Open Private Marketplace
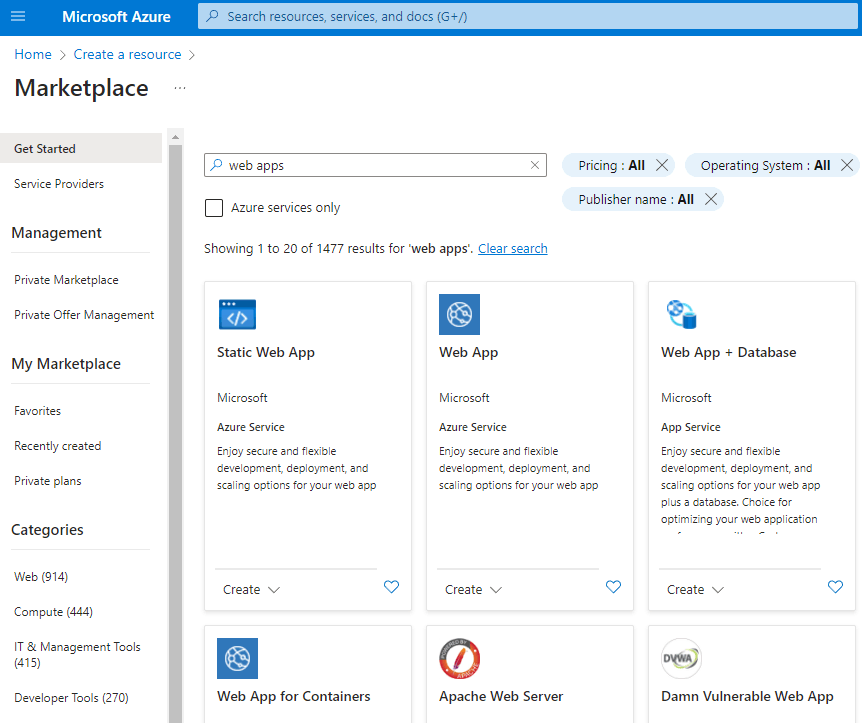 click(x=66, y=280)
